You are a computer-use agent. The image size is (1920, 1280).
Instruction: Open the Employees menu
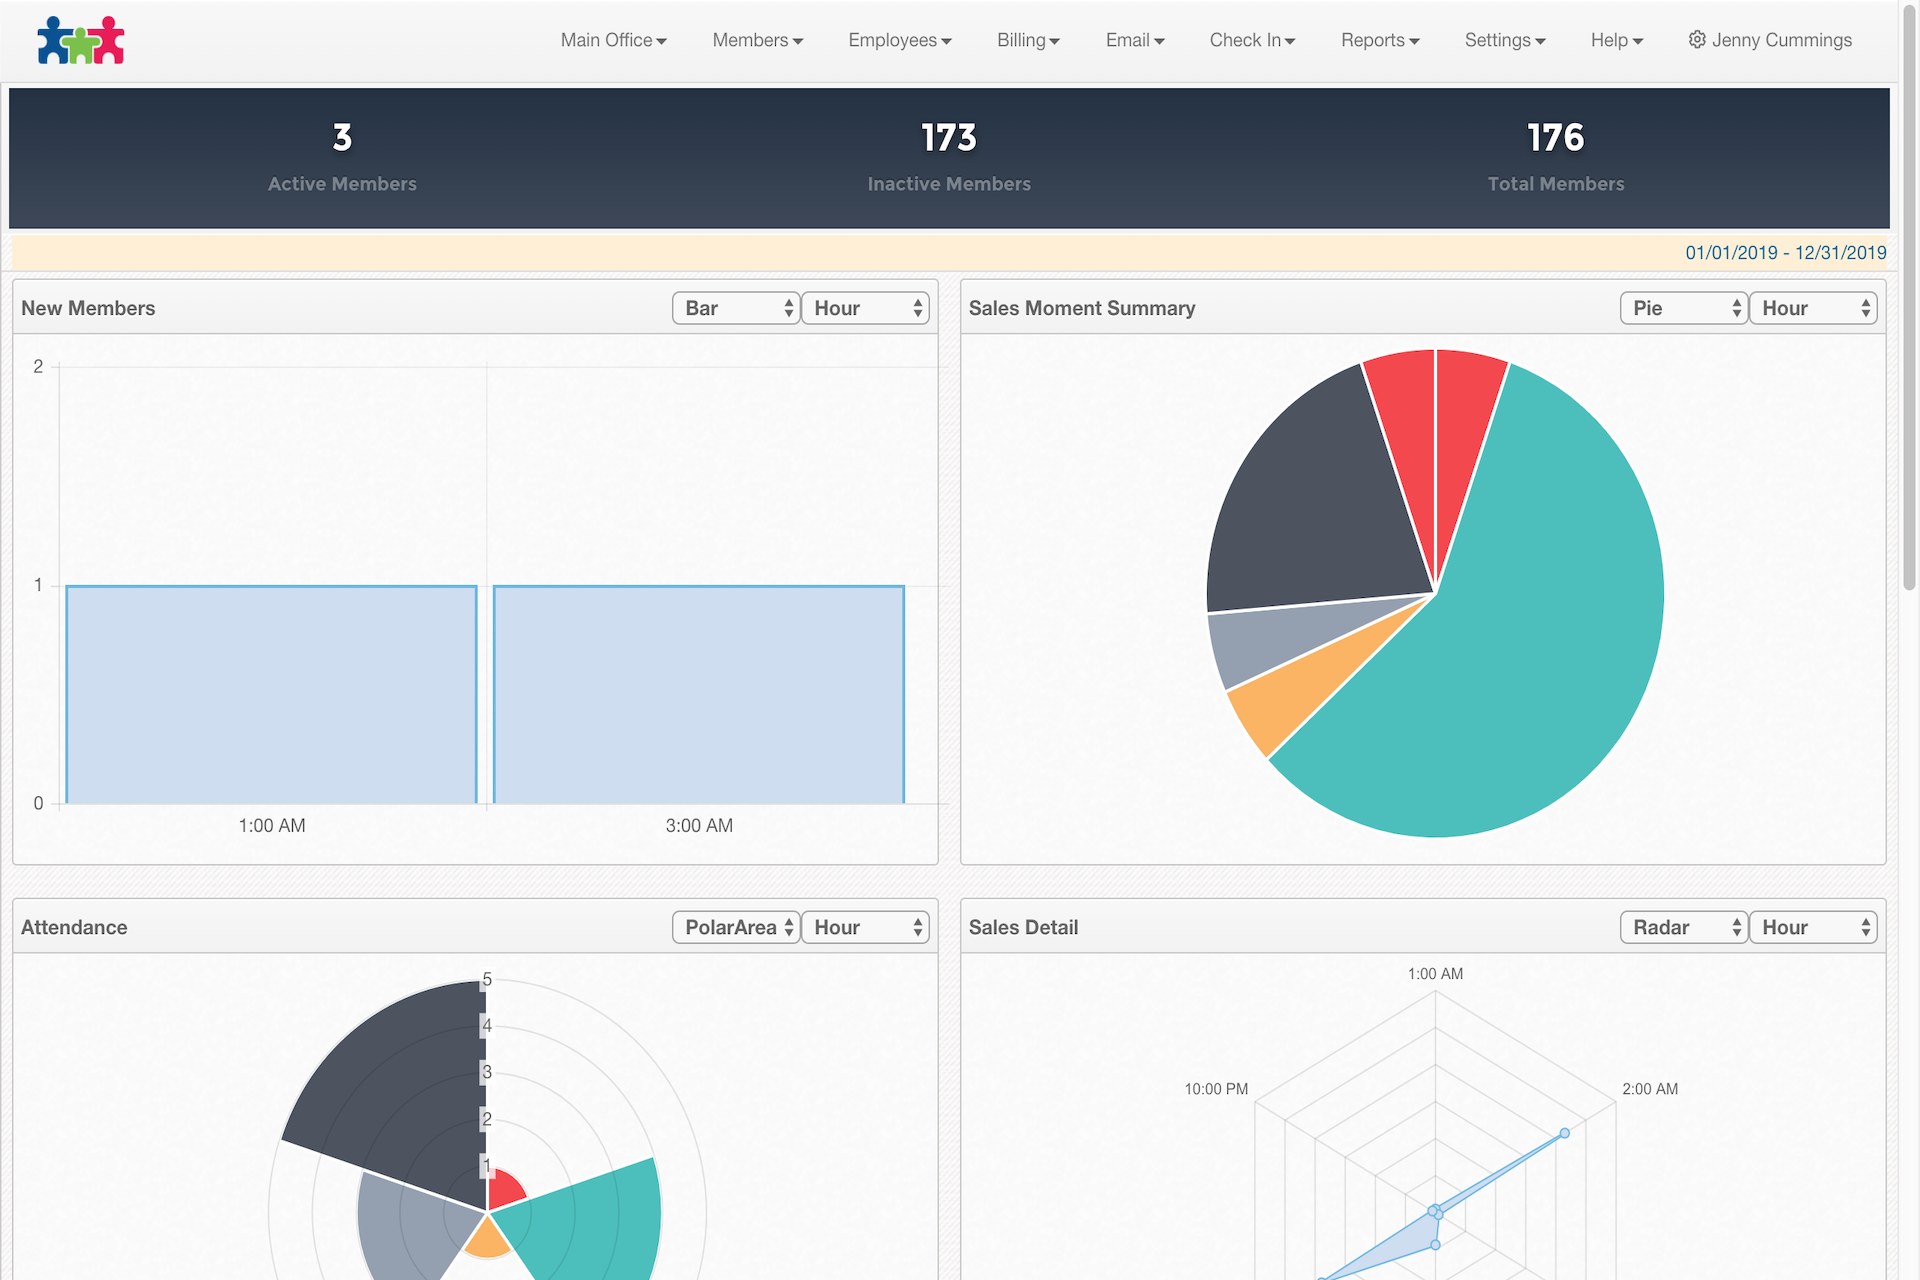[x=899, y=40]
